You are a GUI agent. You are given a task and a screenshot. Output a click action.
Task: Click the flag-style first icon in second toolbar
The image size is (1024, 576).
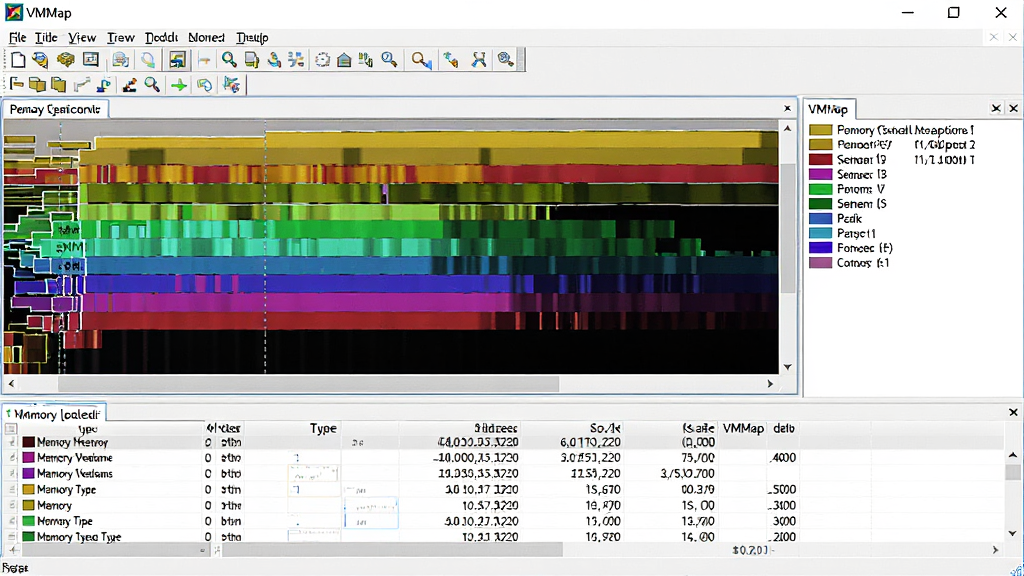(17, 84)
